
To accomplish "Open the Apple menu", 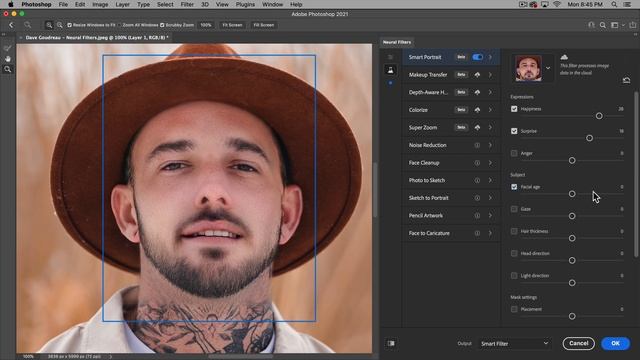I will click(x=11, y=4).
